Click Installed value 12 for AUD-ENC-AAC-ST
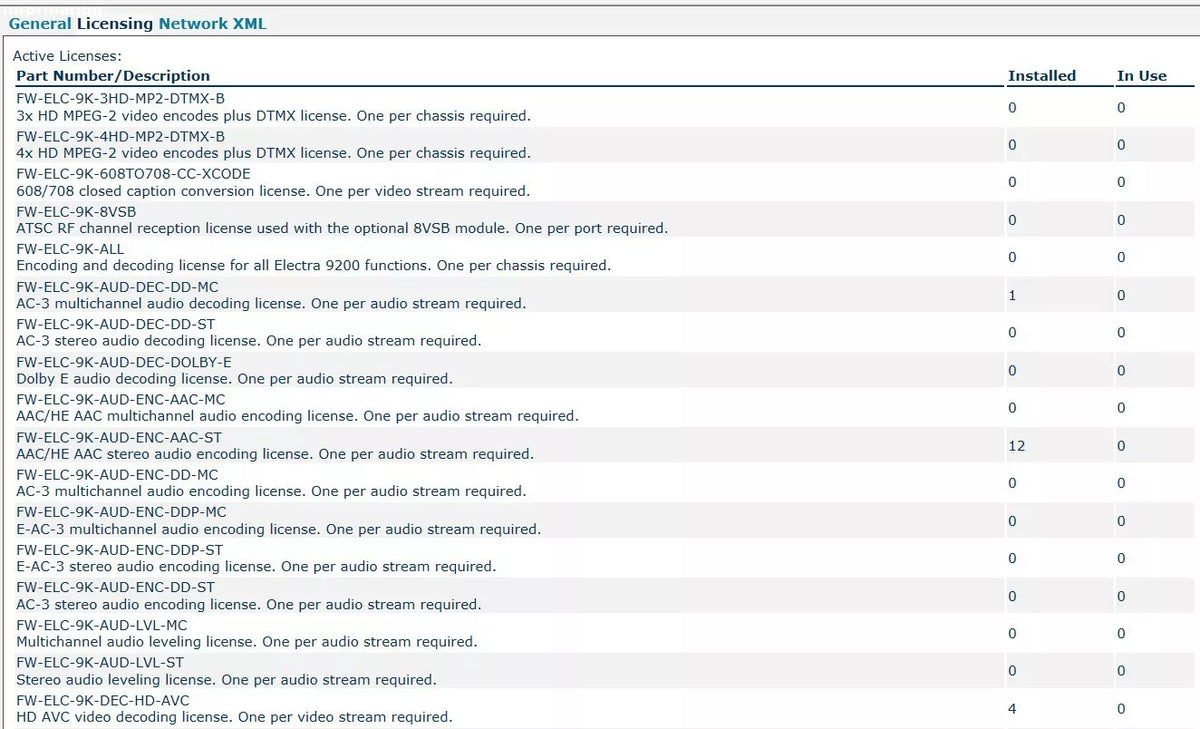1200x729 pixels. (1016, 446)
